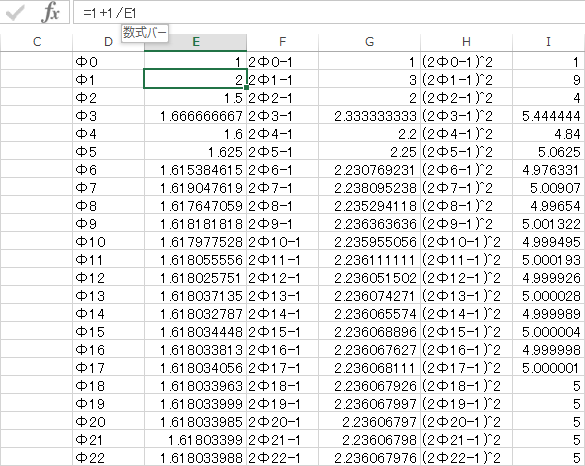
Task: Select cell with text 2Φ8-1
Action: pyautogui.click(x=282, y=206)
